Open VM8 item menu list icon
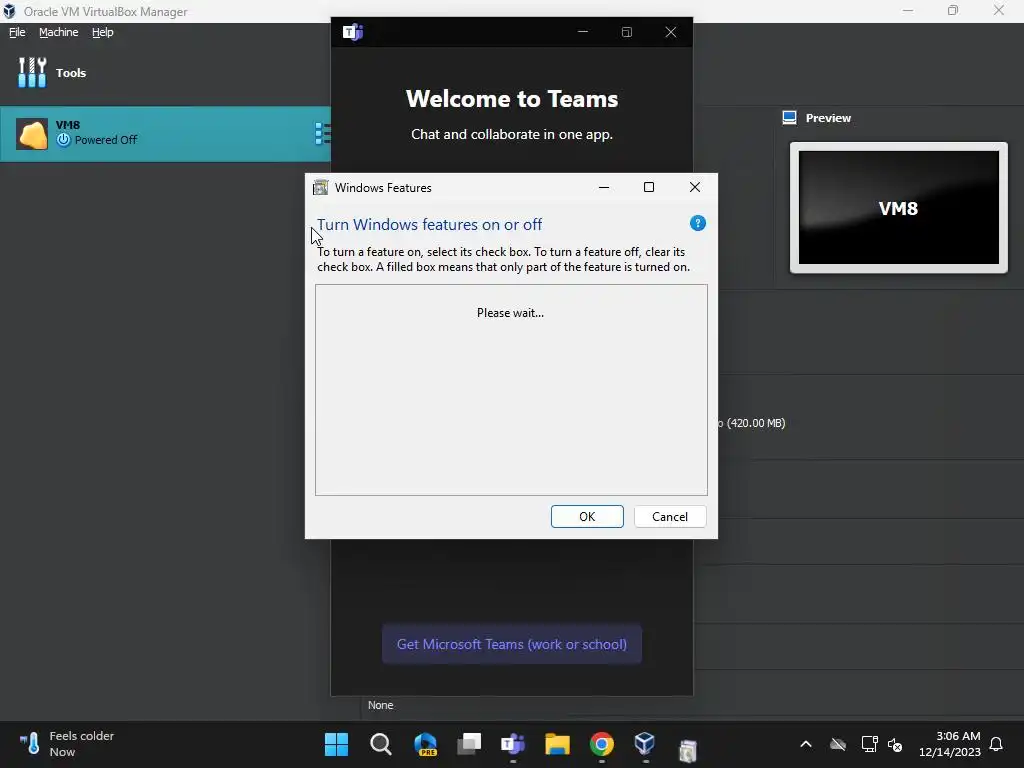1024x768 pixels. click(323, 133)
